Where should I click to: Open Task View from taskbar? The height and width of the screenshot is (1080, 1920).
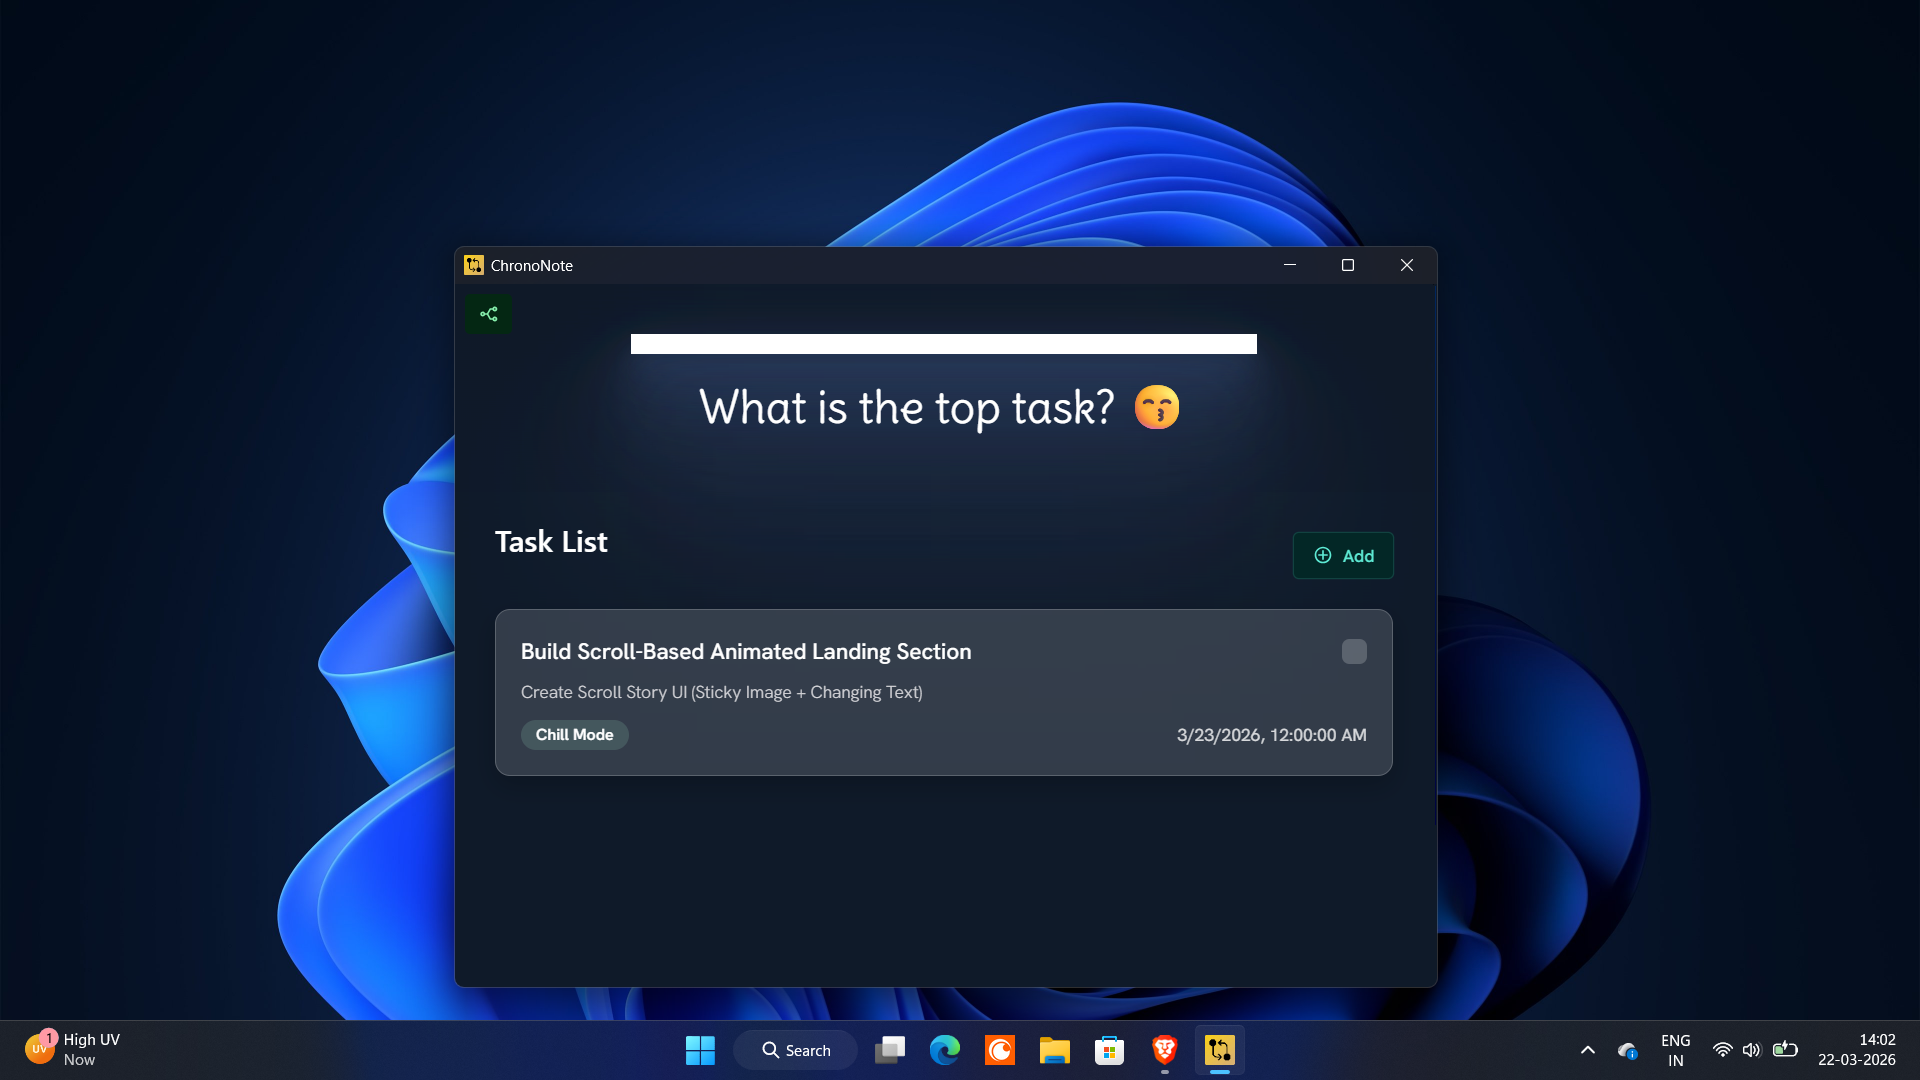(x=889, y=1050)
